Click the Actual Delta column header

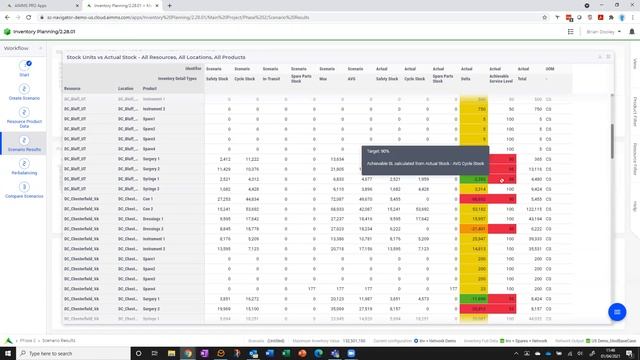pyautogui.click(x=466, y=79)
